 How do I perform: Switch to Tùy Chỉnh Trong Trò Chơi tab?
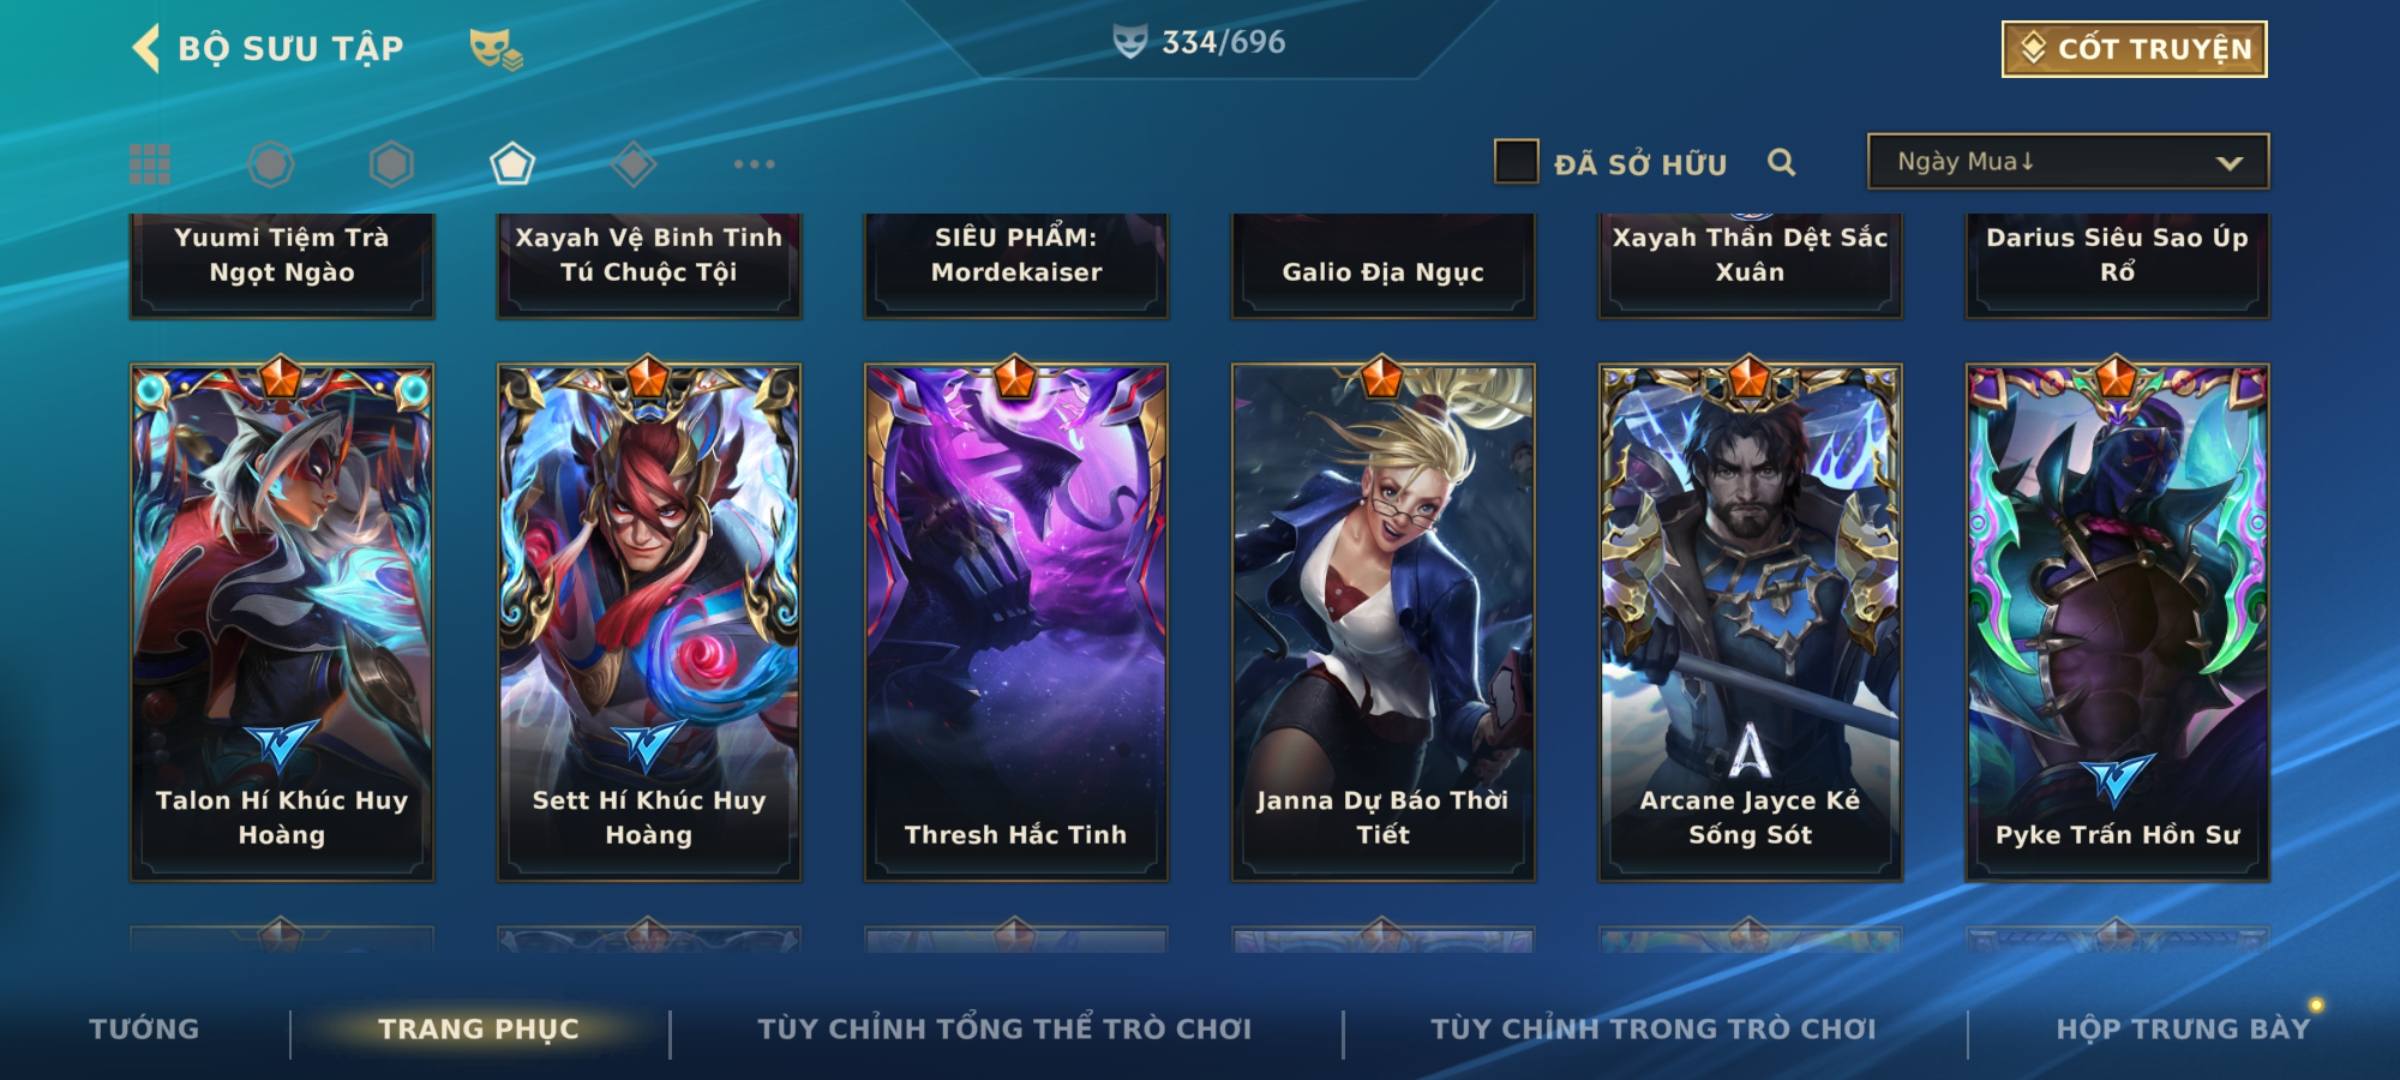click(1653, 1028)
